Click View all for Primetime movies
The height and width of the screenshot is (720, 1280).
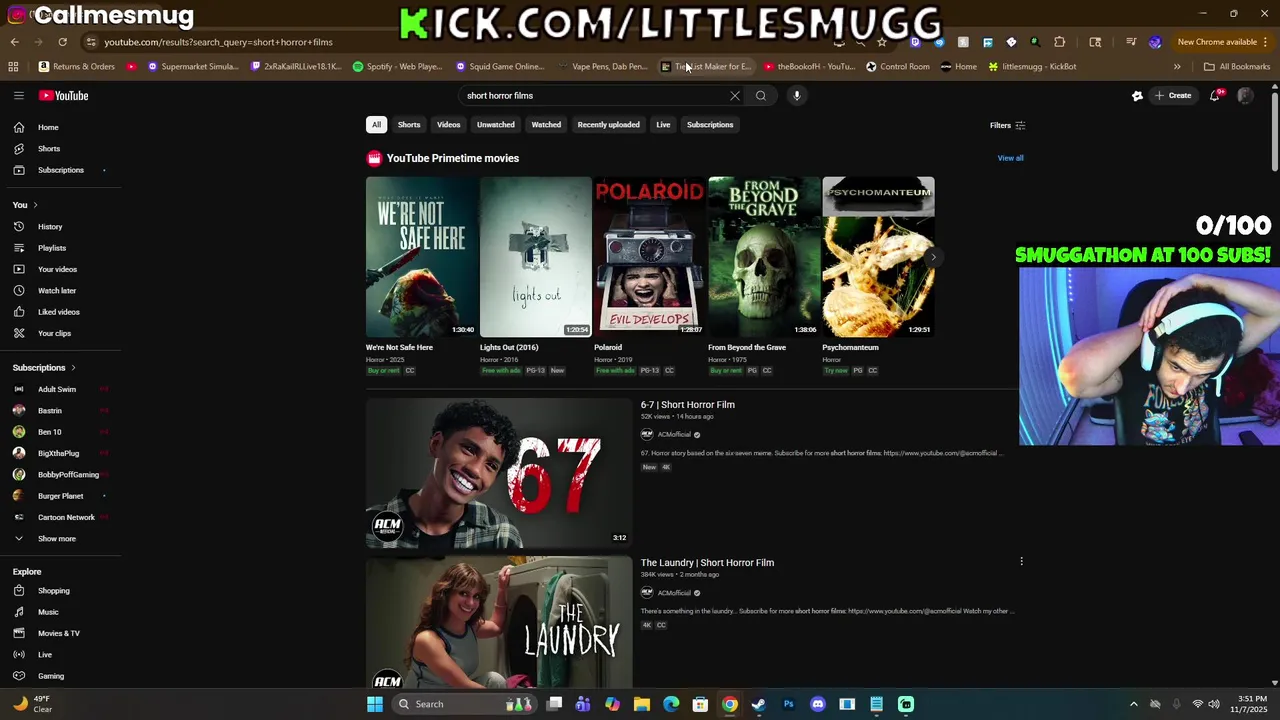coord(1010,158)
